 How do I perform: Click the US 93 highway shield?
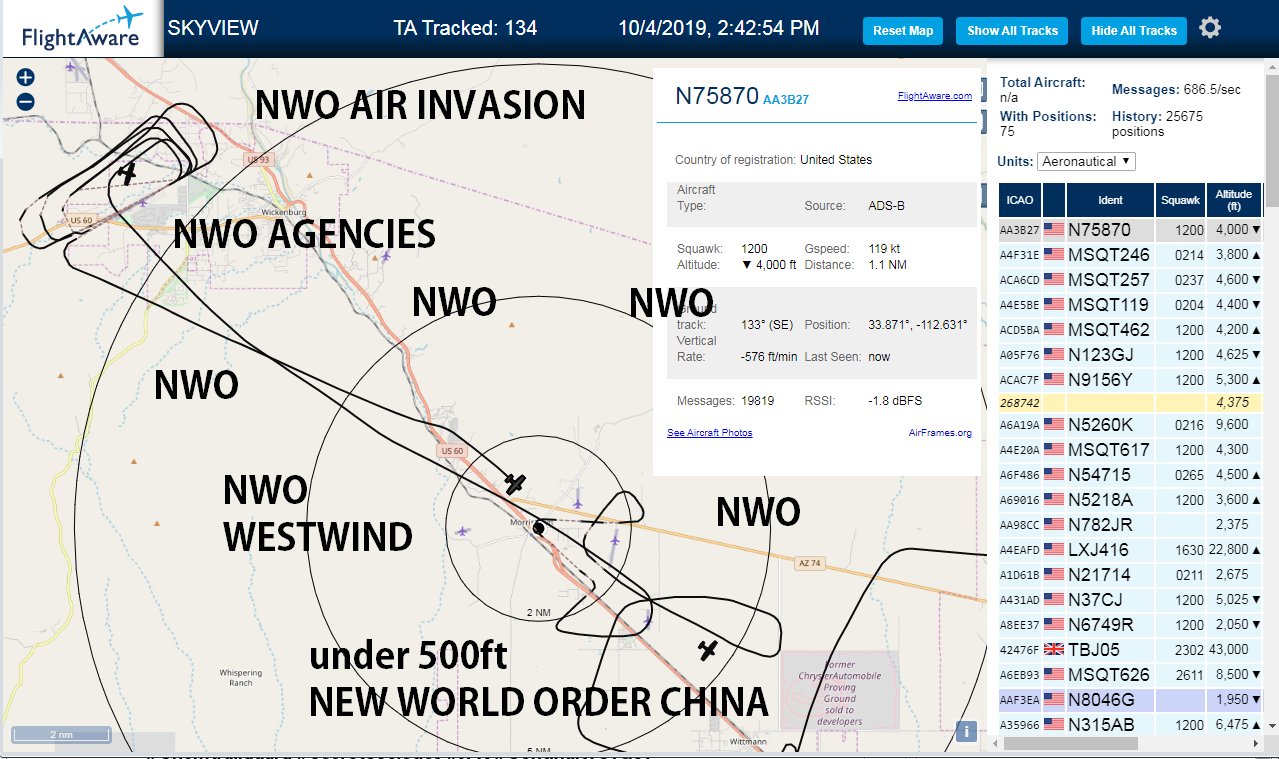coord(258,160)
